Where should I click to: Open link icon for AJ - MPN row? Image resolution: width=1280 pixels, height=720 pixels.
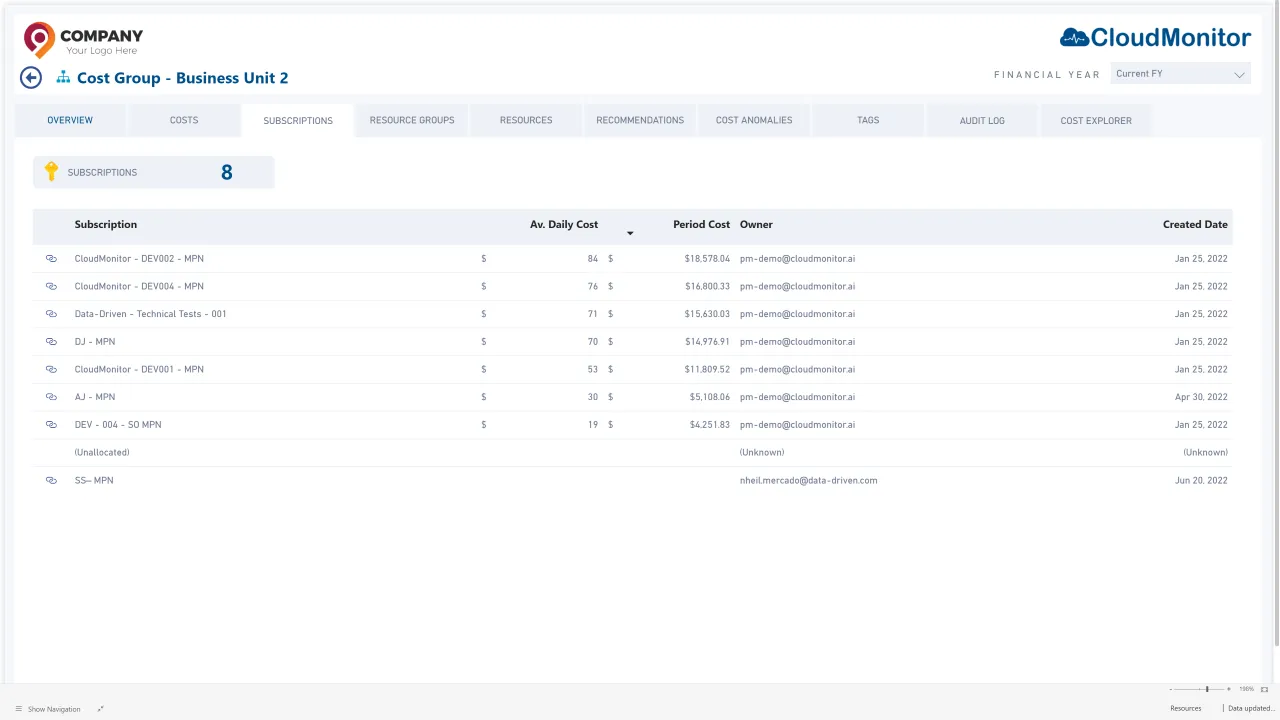click(x=51, y=397)
